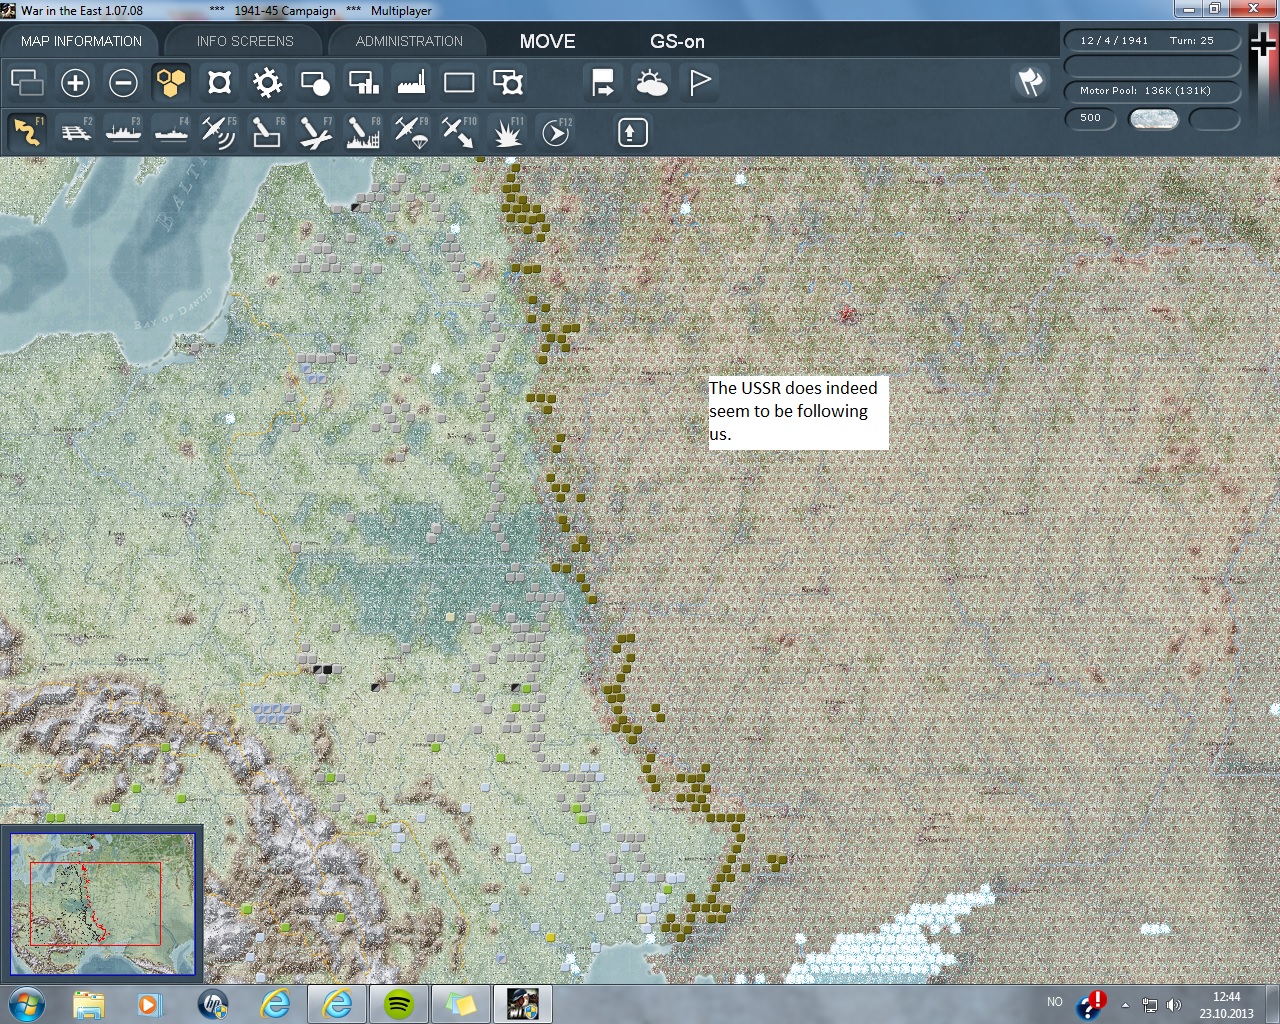Select F2 rail mode
The height and width of the screenshot is (1024, 1280).
[75, 132]
